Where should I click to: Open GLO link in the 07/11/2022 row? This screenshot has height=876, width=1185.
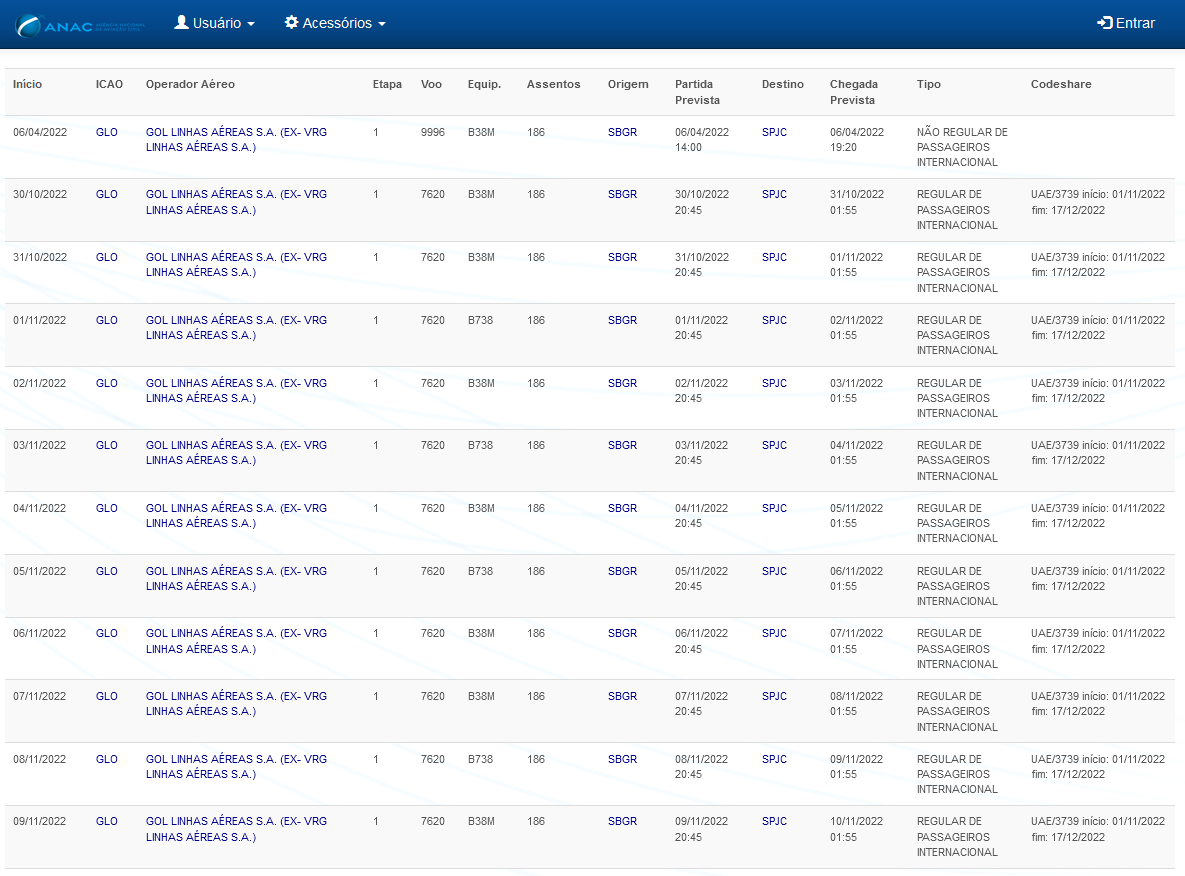point(107,697)
